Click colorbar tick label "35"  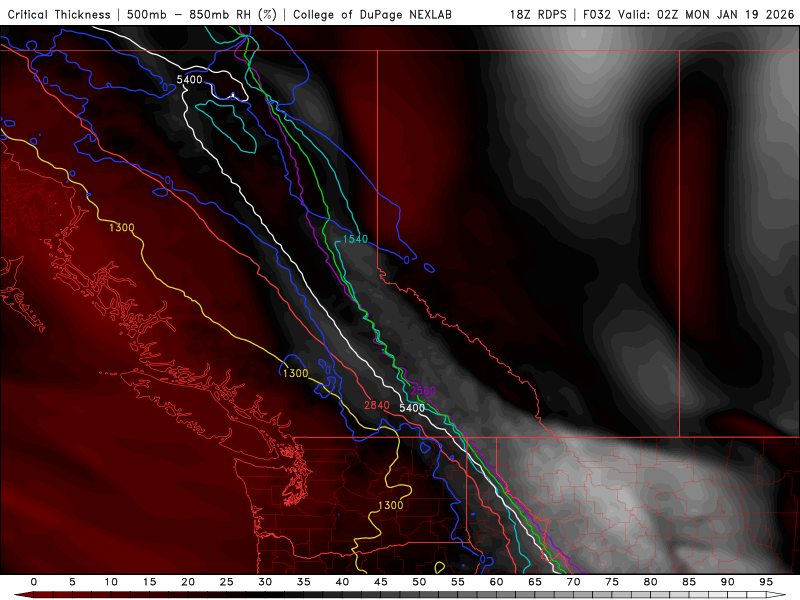[x=304, y=582]
